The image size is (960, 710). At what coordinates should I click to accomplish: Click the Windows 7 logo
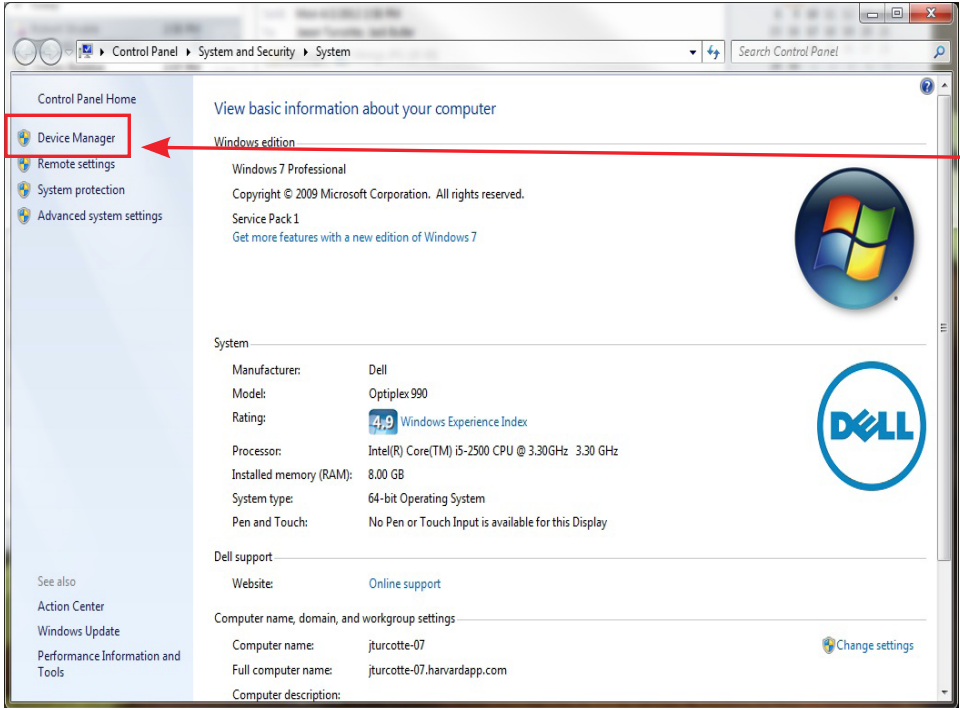coord(854,238)
